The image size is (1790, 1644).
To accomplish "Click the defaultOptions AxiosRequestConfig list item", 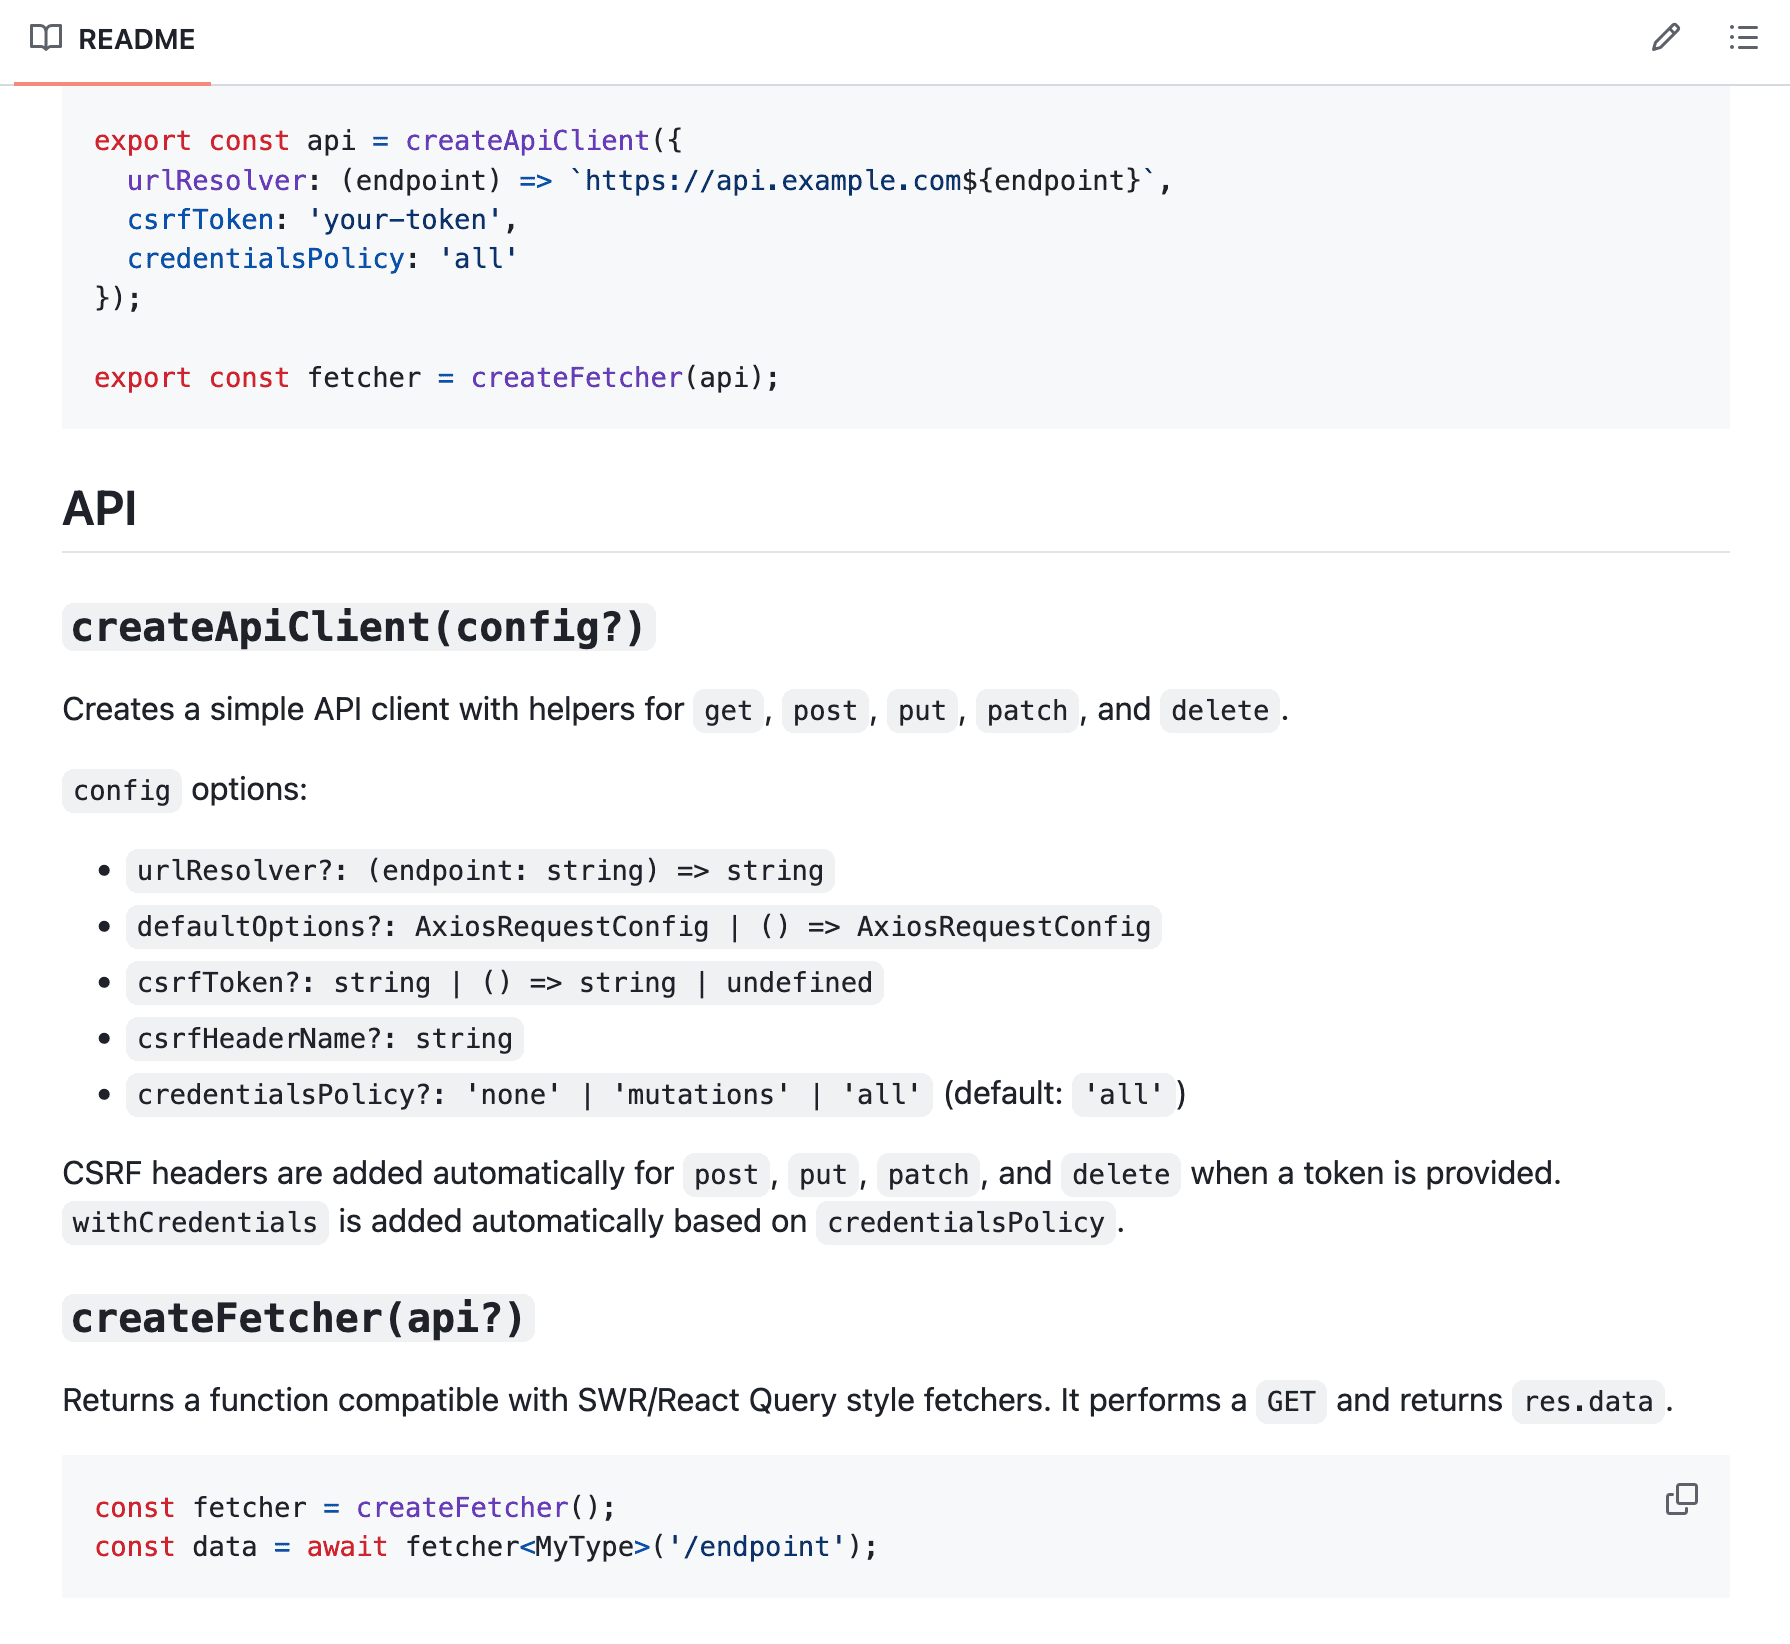I will click(644, 927).
